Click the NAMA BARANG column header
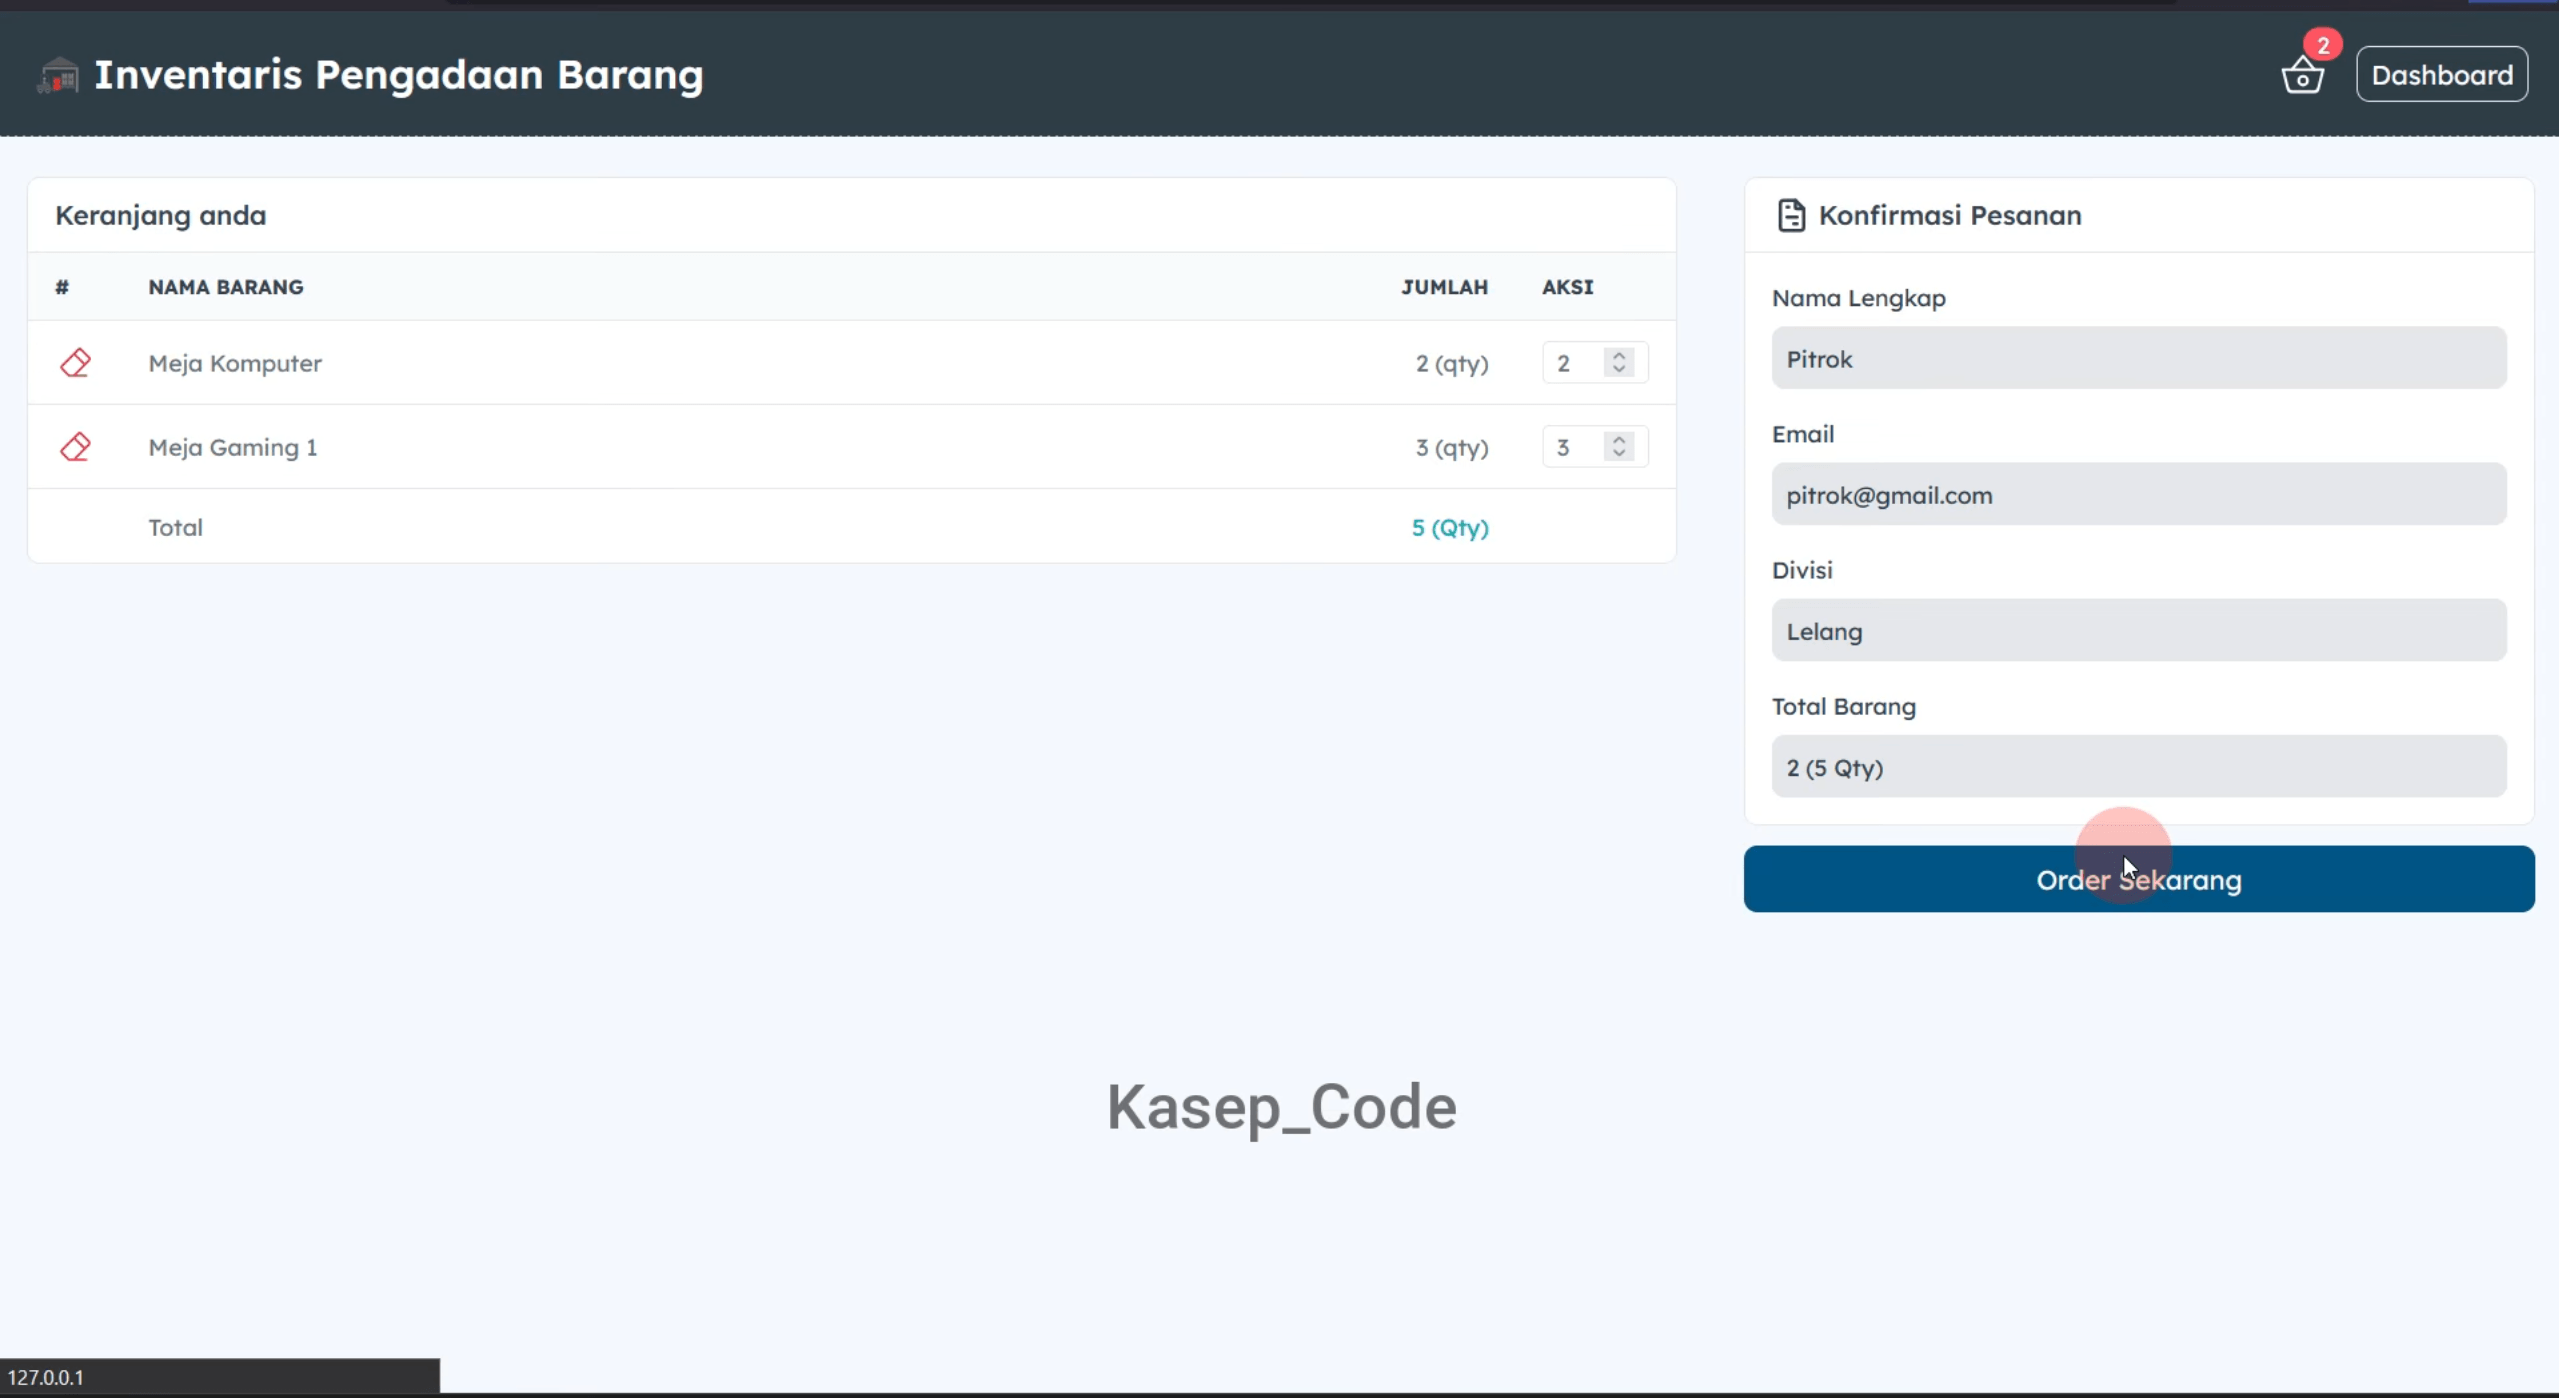 point(226,287)
